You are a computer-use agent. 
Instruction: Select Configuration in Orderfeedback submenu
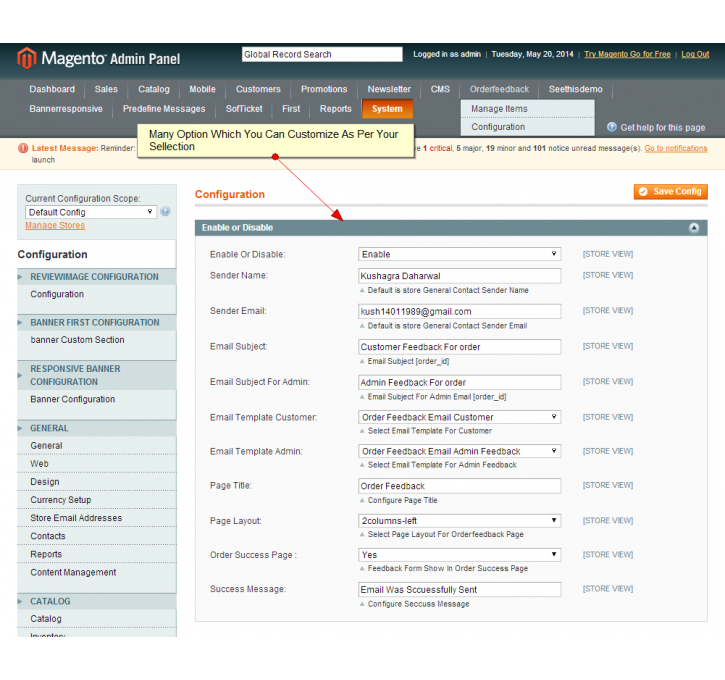click(527, 127)
